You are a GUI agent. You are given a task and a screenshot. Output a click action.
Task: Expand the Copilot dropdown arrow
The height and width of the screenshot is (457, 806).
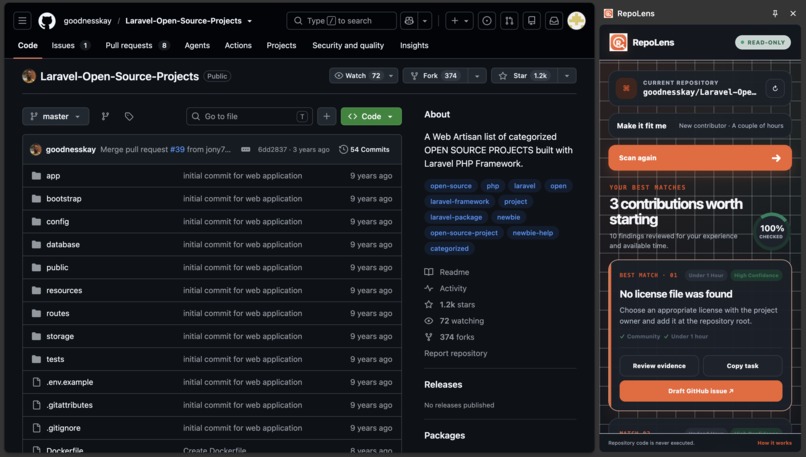coord(425,21)
